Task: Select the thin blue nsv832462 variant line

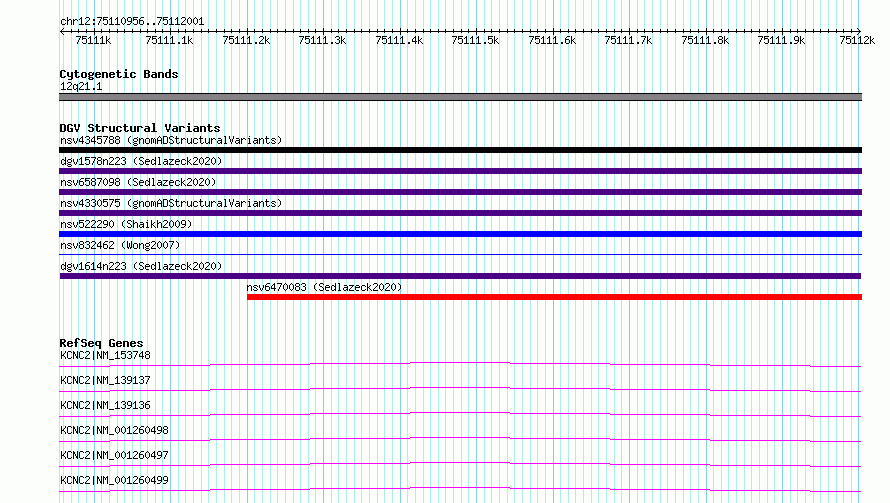Action: 460,254
